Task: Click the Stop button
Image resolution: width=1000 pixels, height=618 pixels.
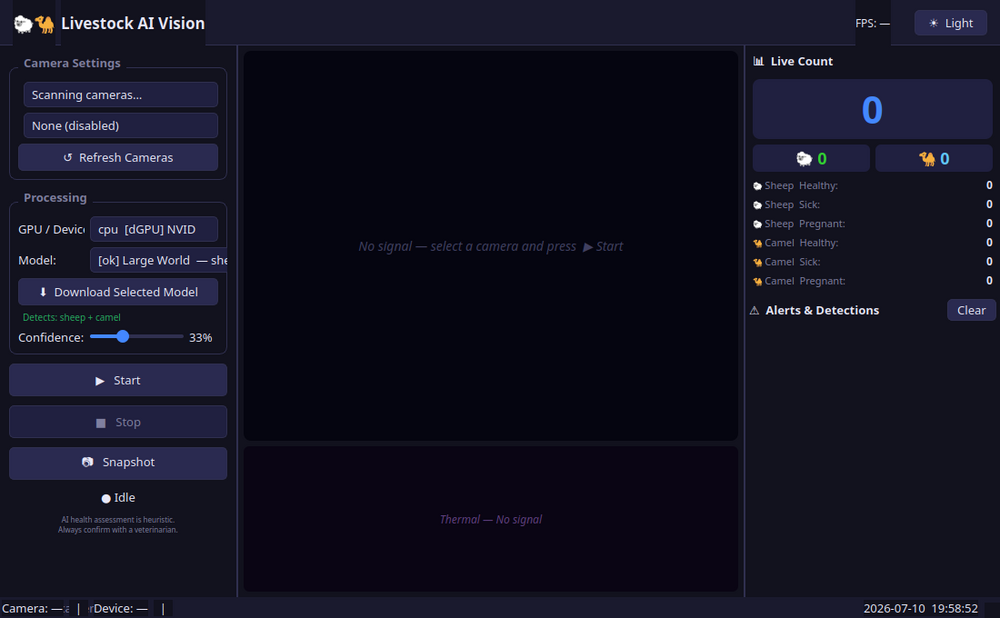Action: [x=118, y=422]
